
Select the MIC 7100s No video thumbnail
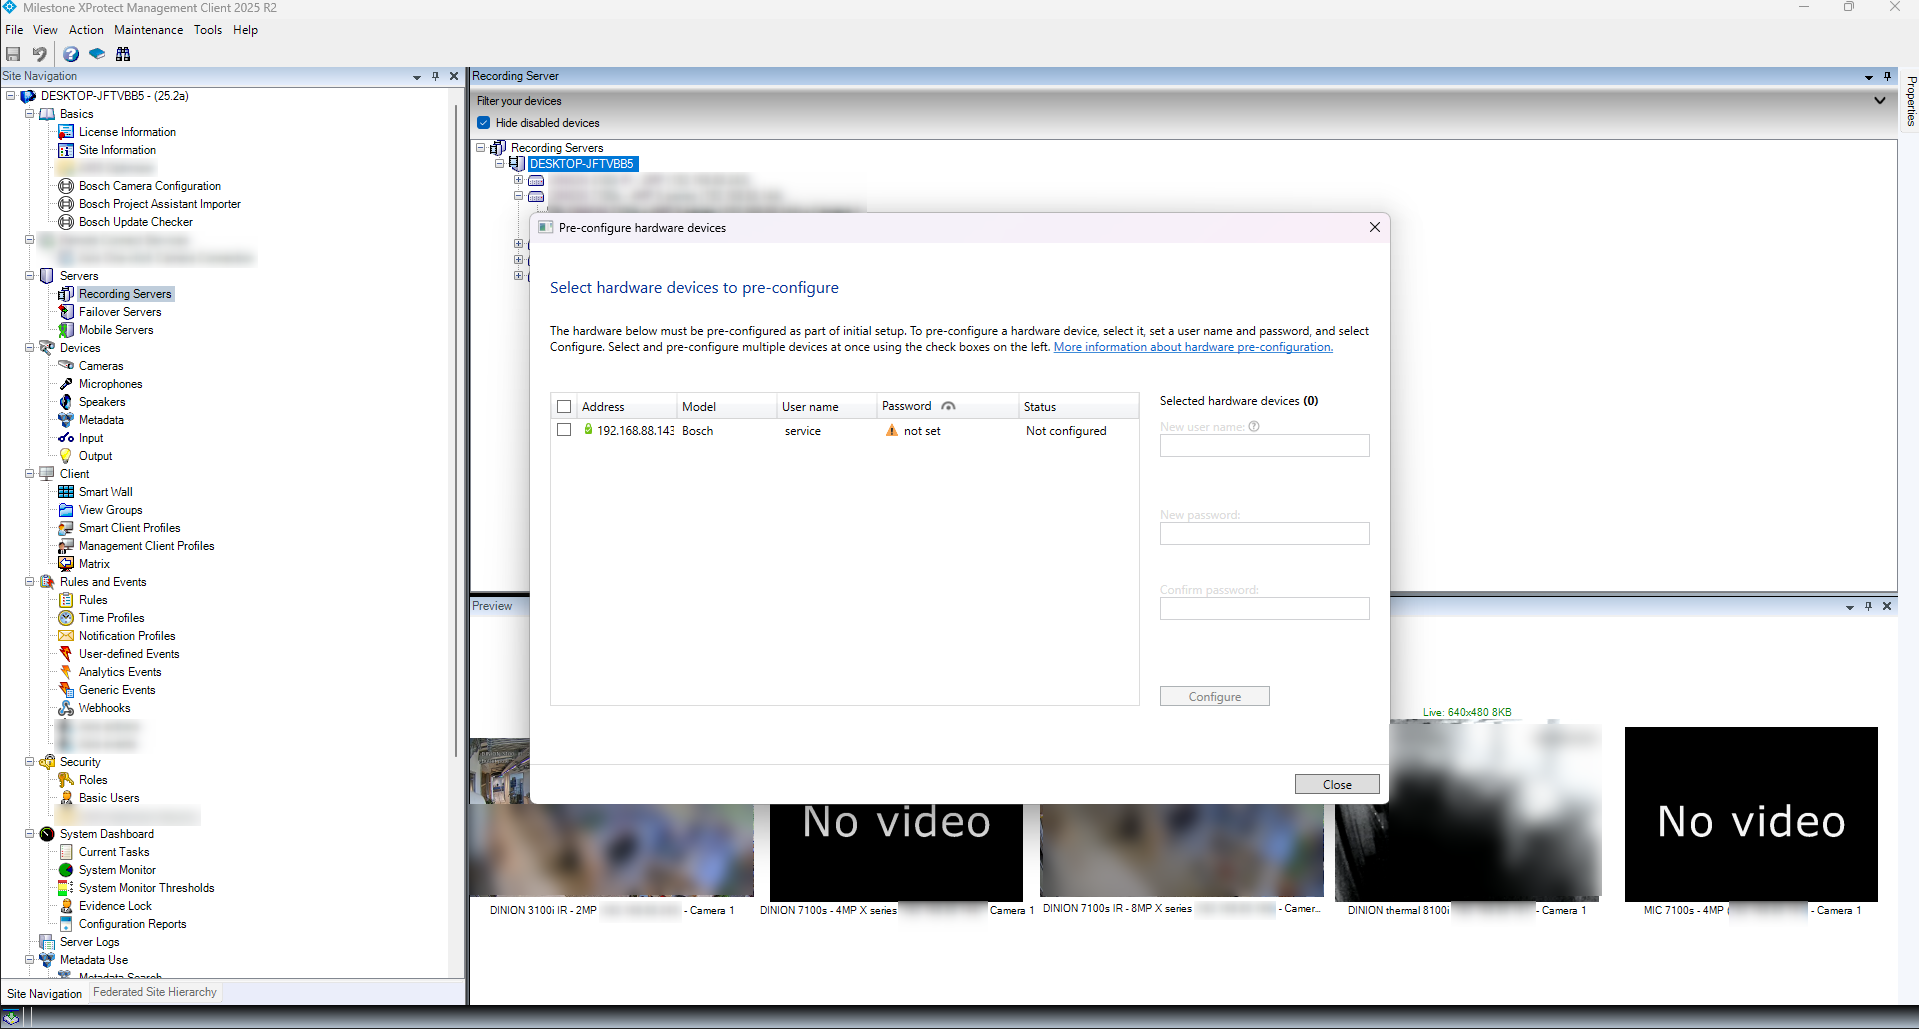point(1751,814)
